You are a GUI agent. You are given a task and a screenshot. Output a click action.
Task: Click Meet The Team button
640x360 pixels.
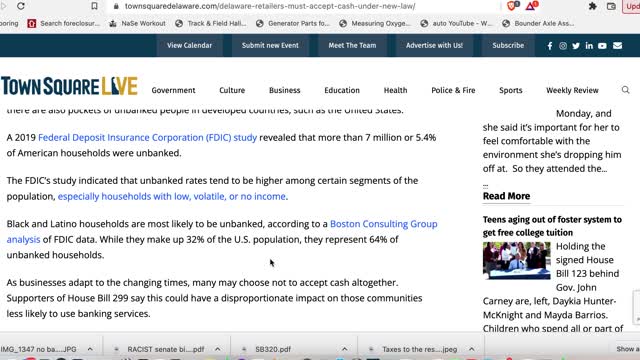(352, 45)
